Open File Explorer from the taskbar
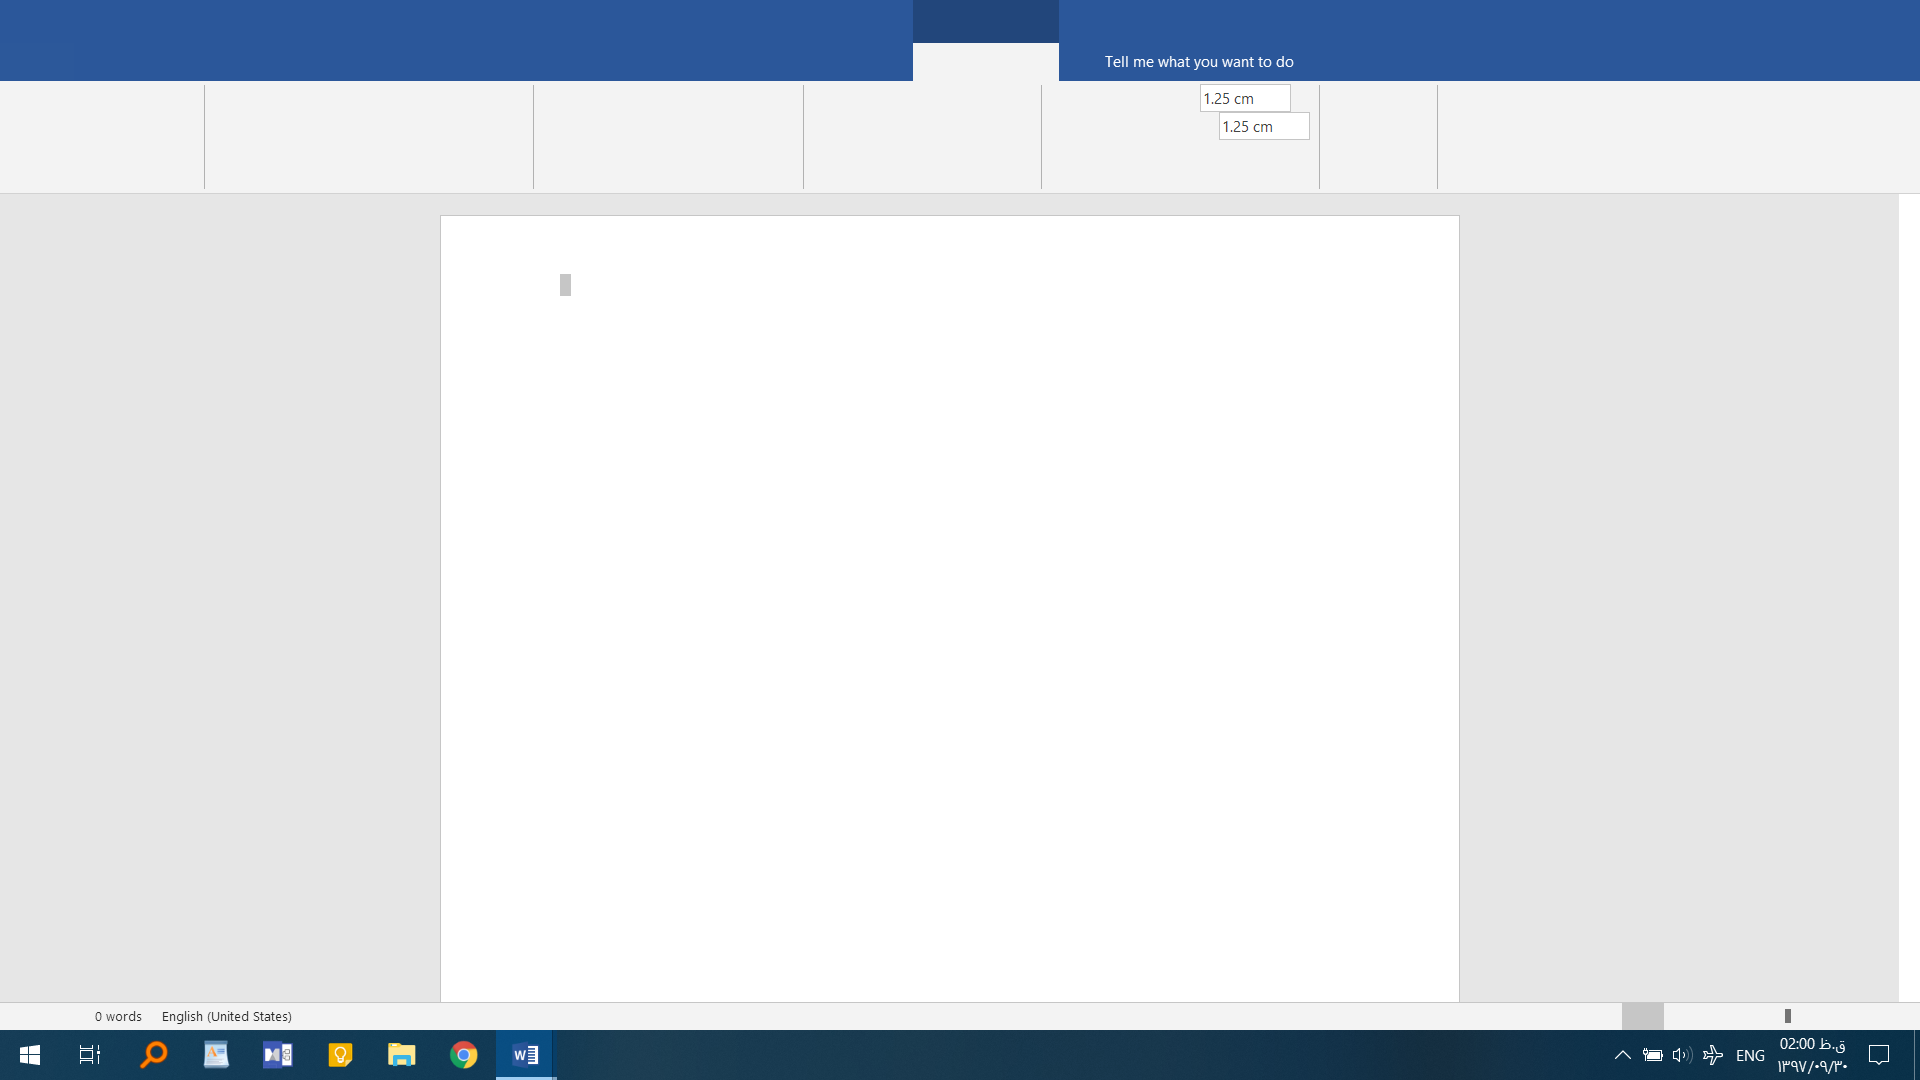The width and height of the screenshot is (1920, 1080). pyautogui.click(x=402, y=1055)
